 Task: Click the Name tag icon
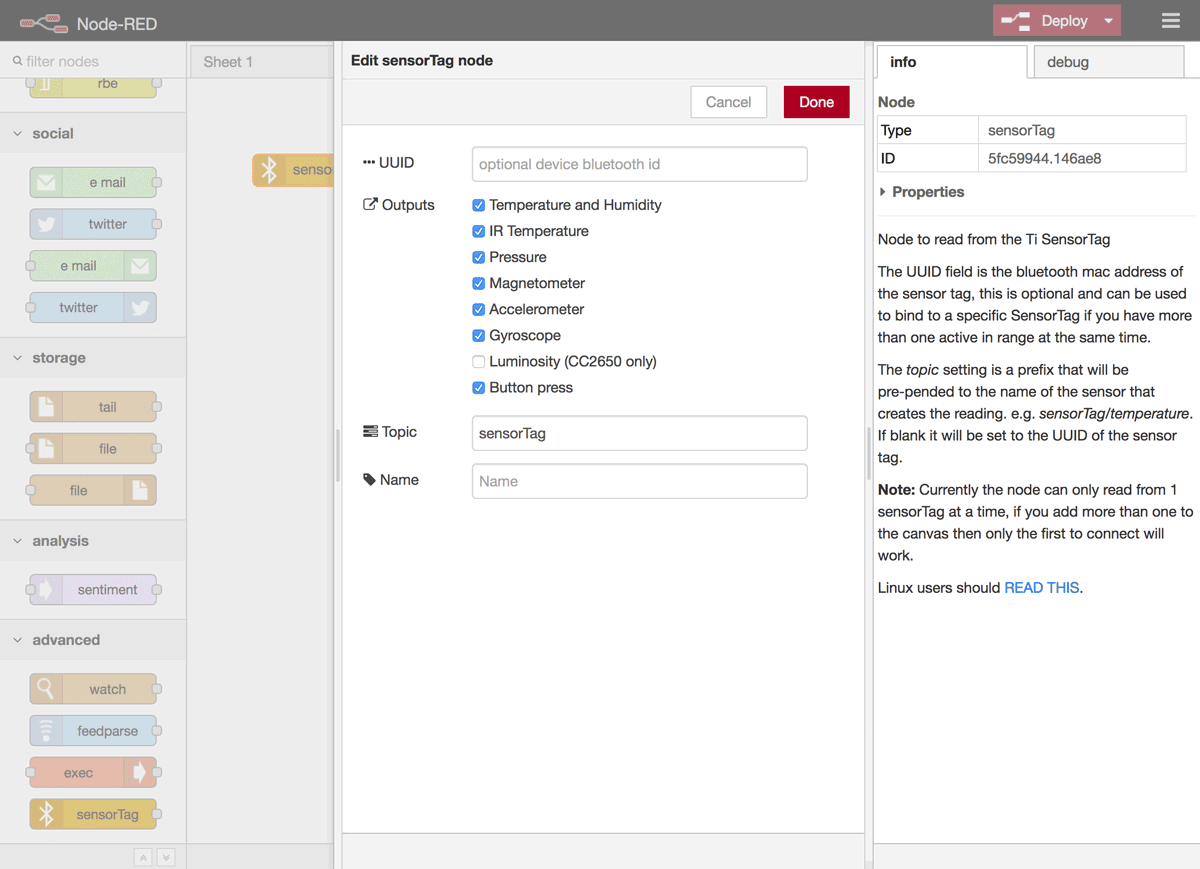[x=370, y=480]
